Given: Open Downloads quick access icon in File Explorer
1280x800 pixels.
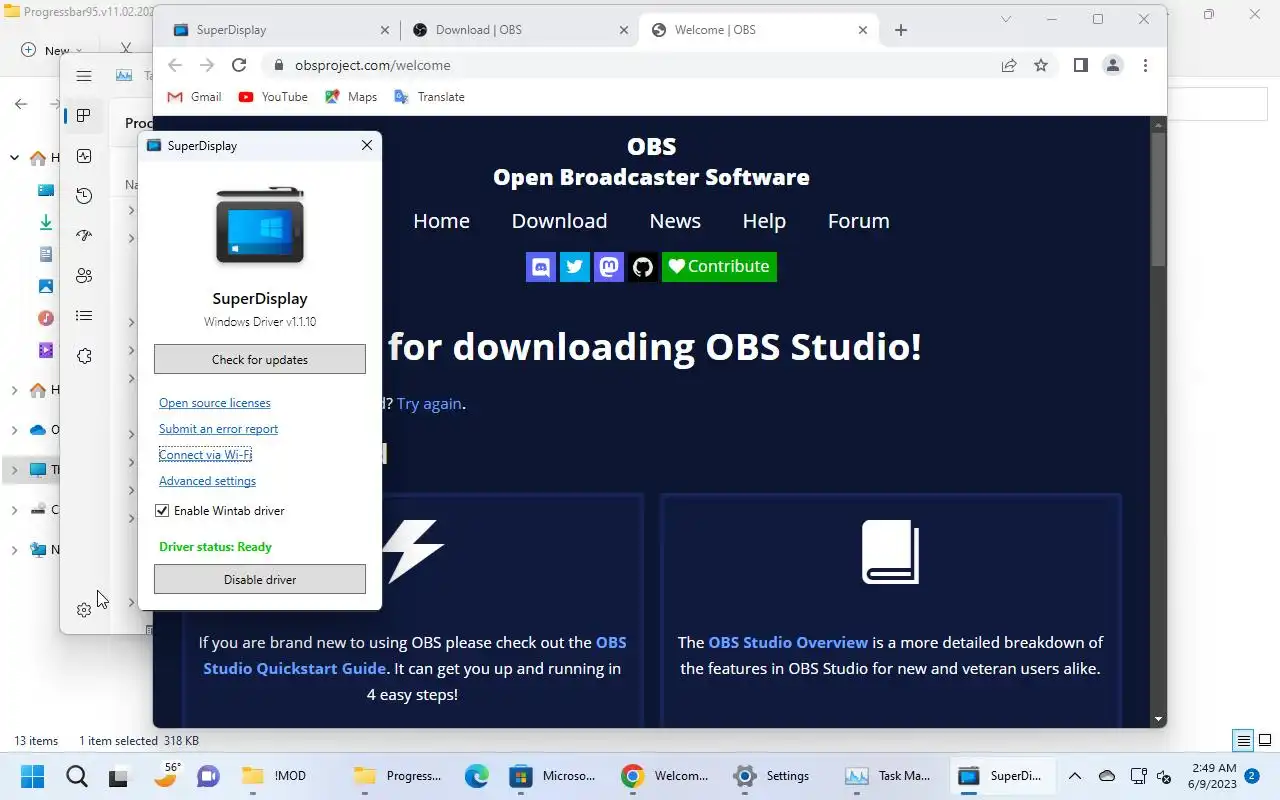Looking at the screenshot, I should [46, 222].
